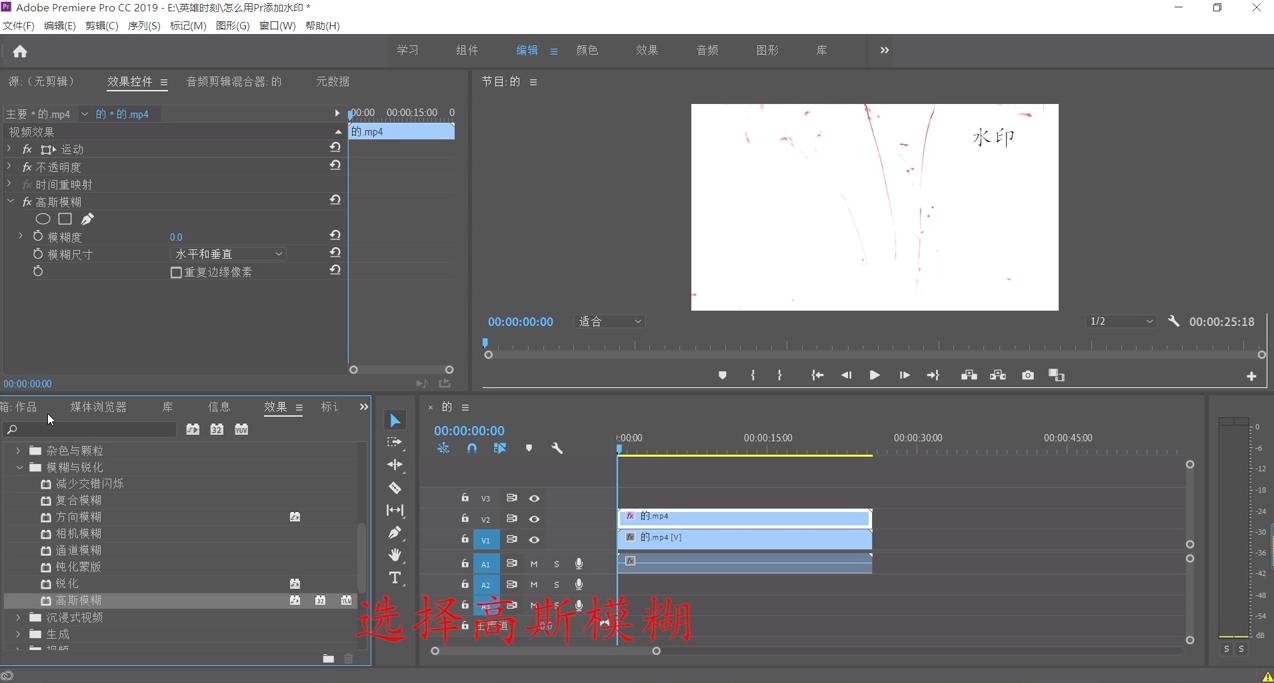
Task: Click the Home icon
Action: pos(20,51)
